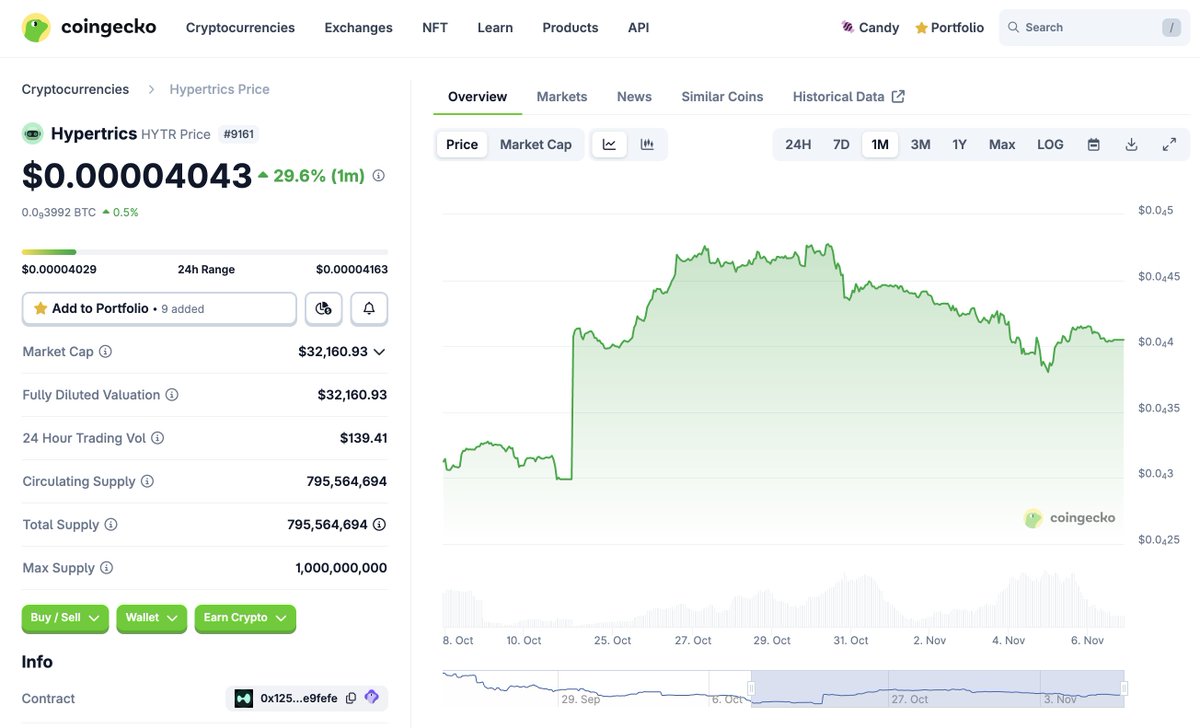Set chart range to 7D
Screen dimensions: 1200x728
(841, 145)
